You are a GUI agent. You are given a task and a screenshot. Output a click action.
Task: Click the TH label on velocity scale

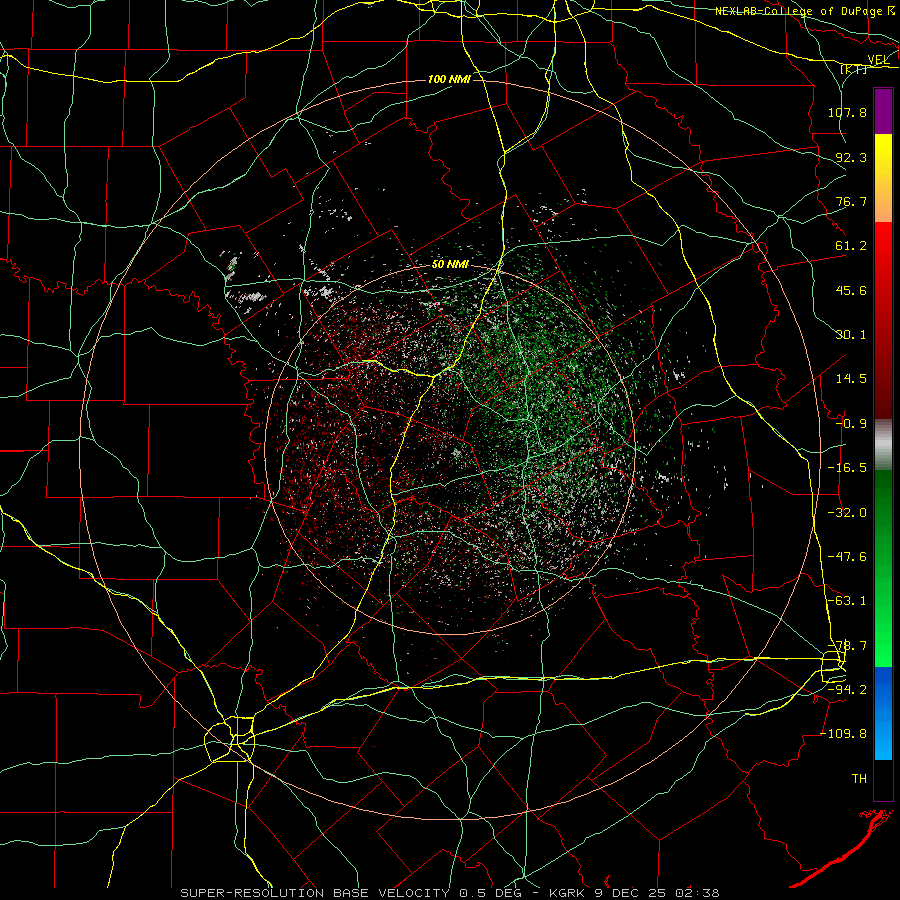coord(859,779)
